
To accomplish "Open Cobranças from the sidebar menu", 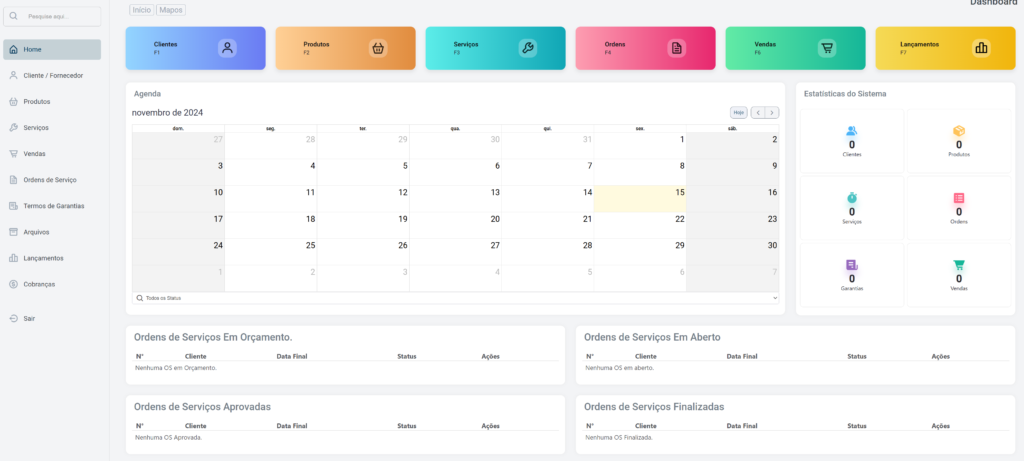I will [x=39, y=284].
